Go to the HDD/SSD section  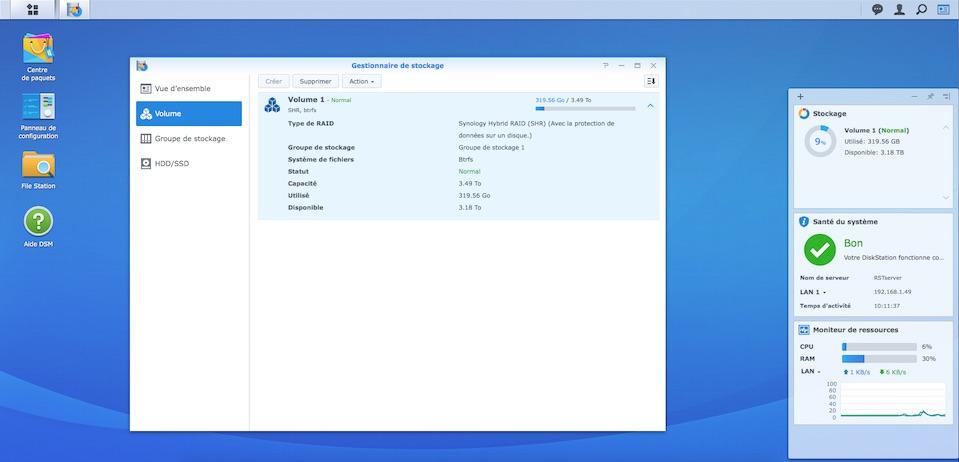point(189,163)
